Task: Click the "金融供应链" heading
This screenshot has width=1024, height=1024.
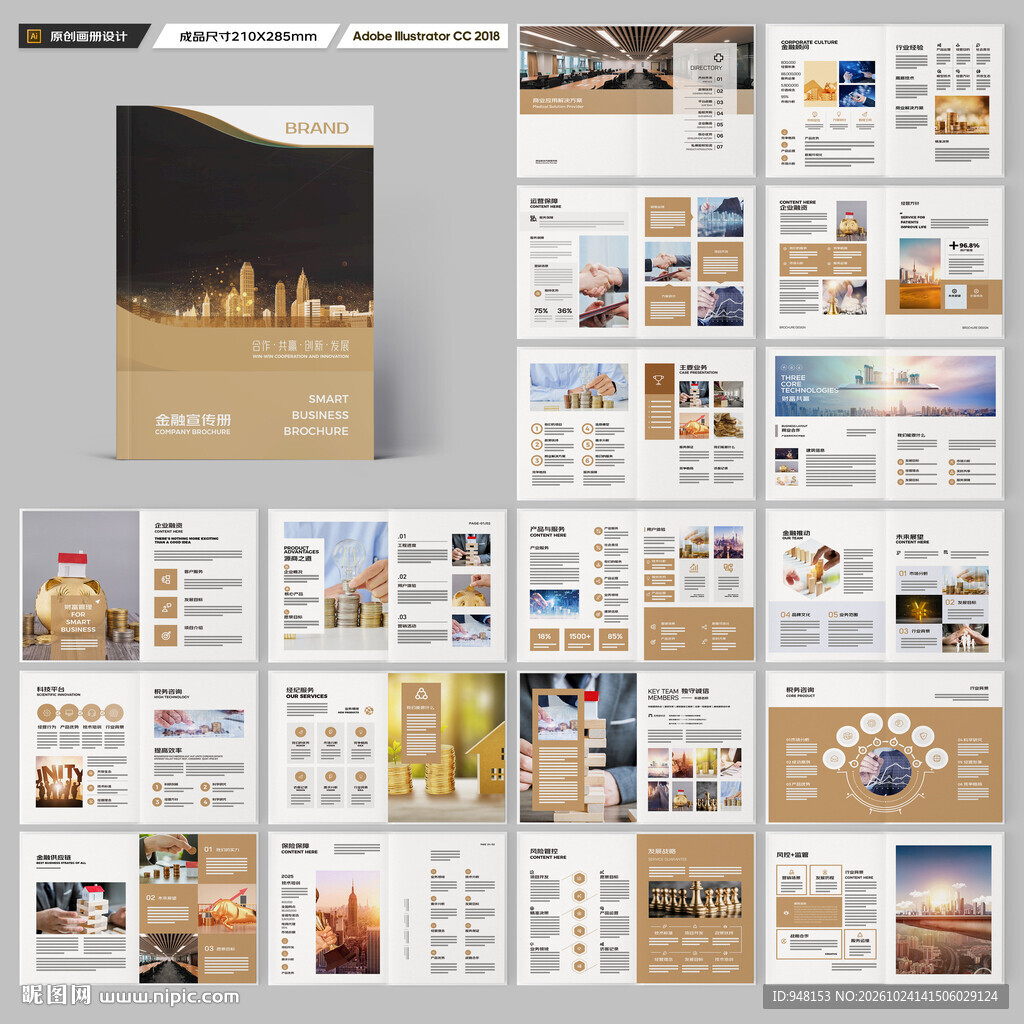Action: point(54,857)
